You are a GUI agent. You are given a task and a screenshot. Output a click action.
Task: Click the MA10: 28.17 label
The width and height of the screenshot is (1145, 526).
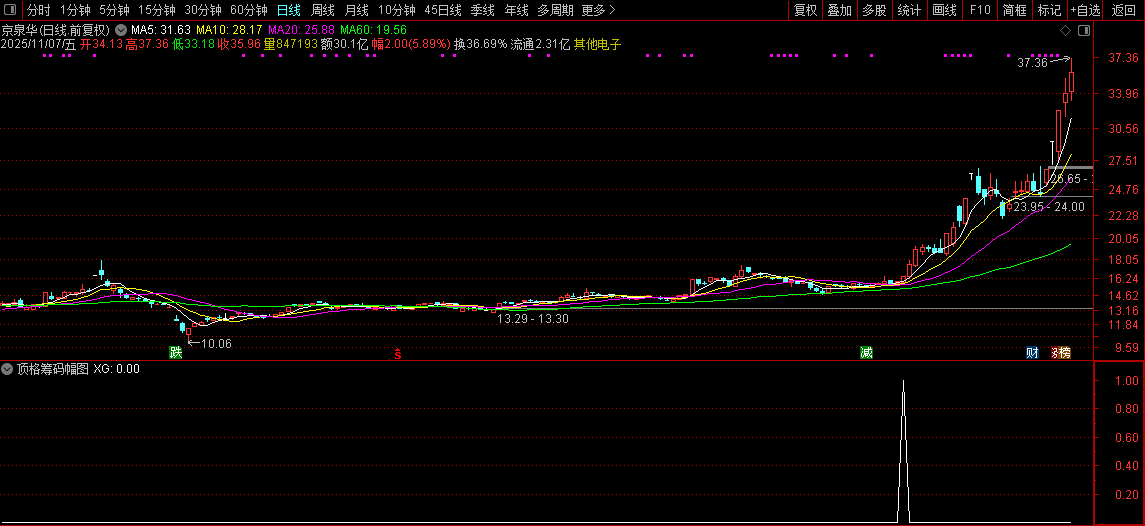[x=229, y=31]
